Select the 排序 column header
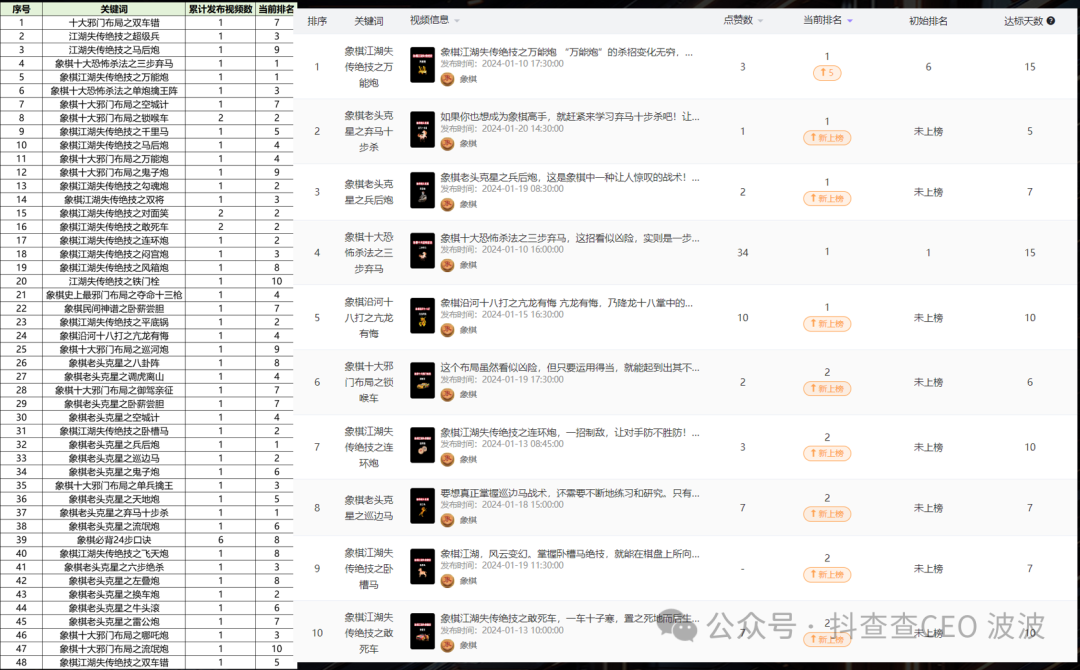 pyautogui.click(x=317, y=21)
